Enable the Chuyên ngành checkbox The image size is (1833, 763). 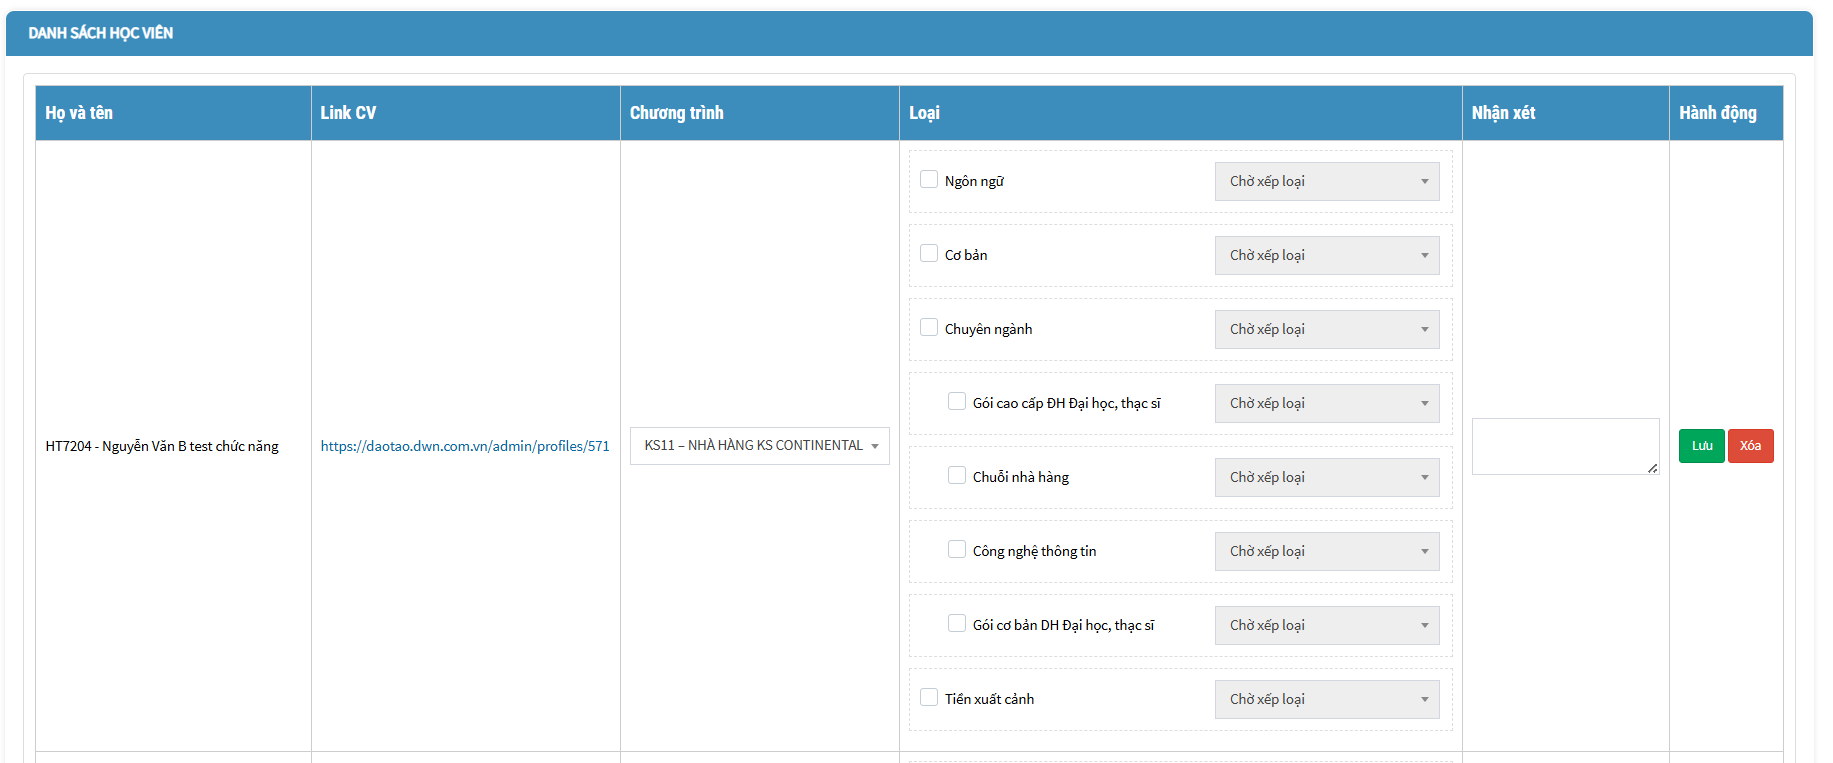[x=929, y=328]
